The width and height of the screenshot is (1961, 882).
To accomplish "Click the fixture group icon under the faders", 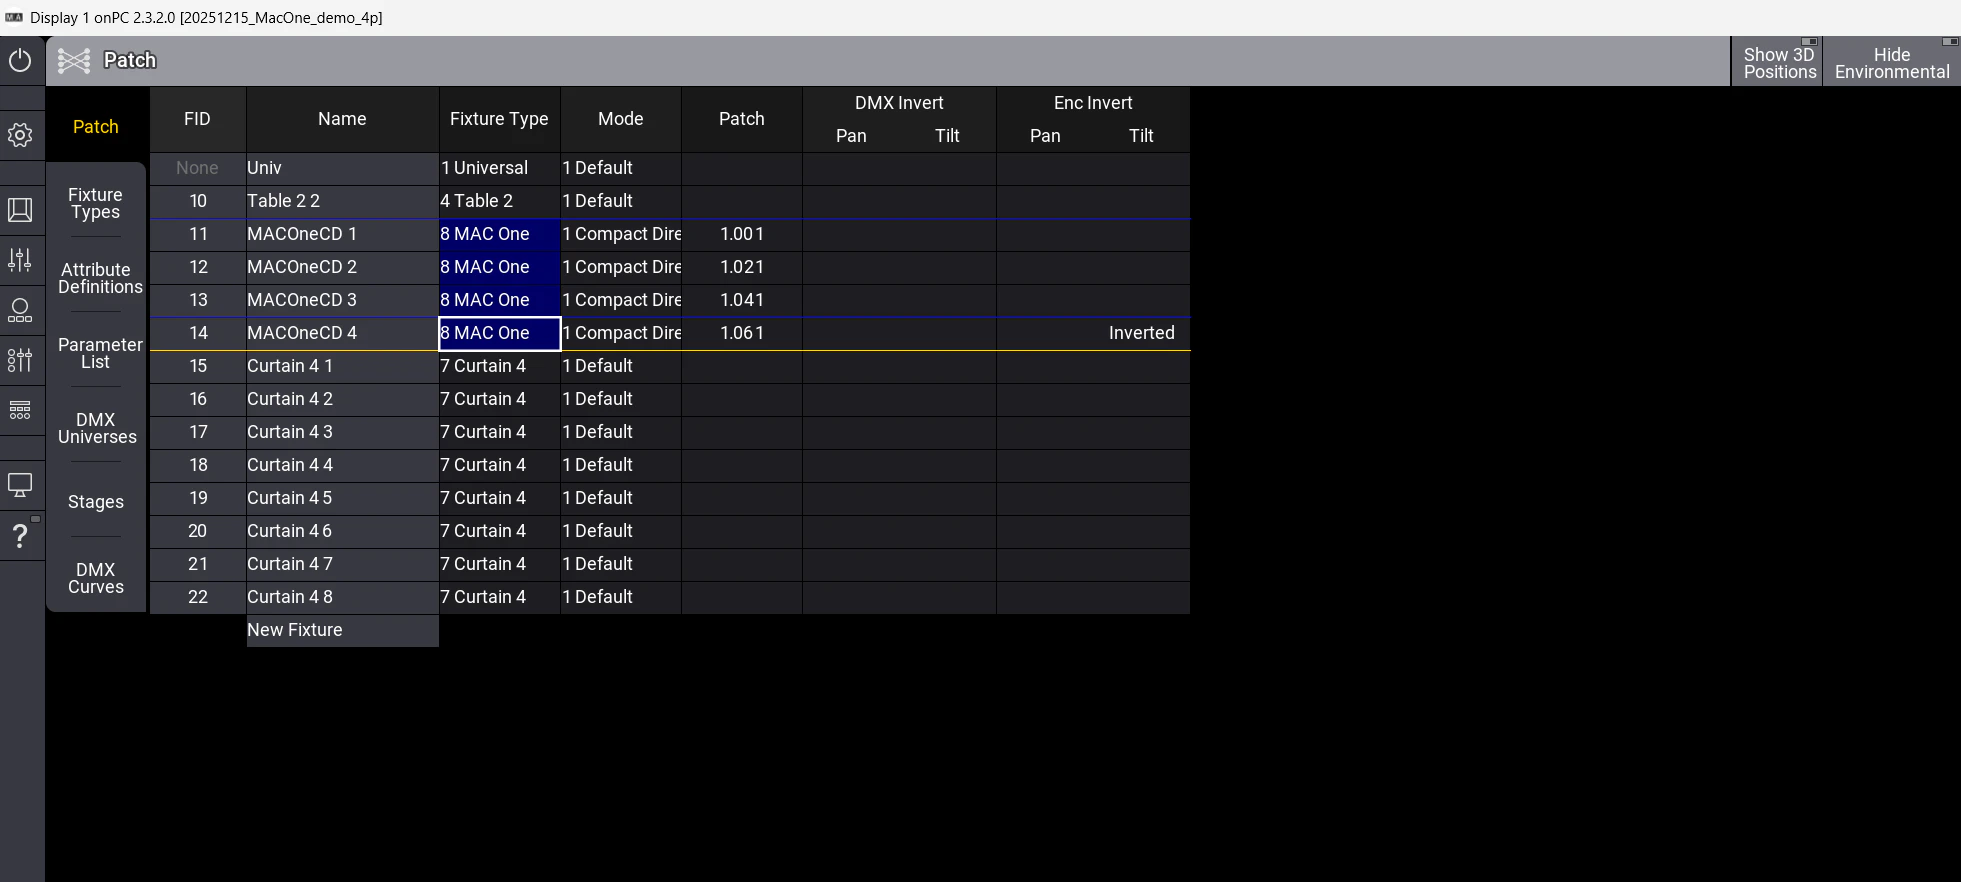I will click(21, 310).
